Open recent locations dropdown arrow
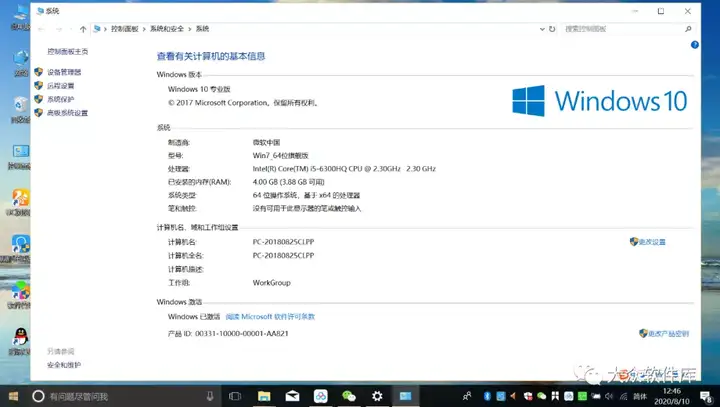Viewport: 720px width, 407px height. click(x=71, y=29)
